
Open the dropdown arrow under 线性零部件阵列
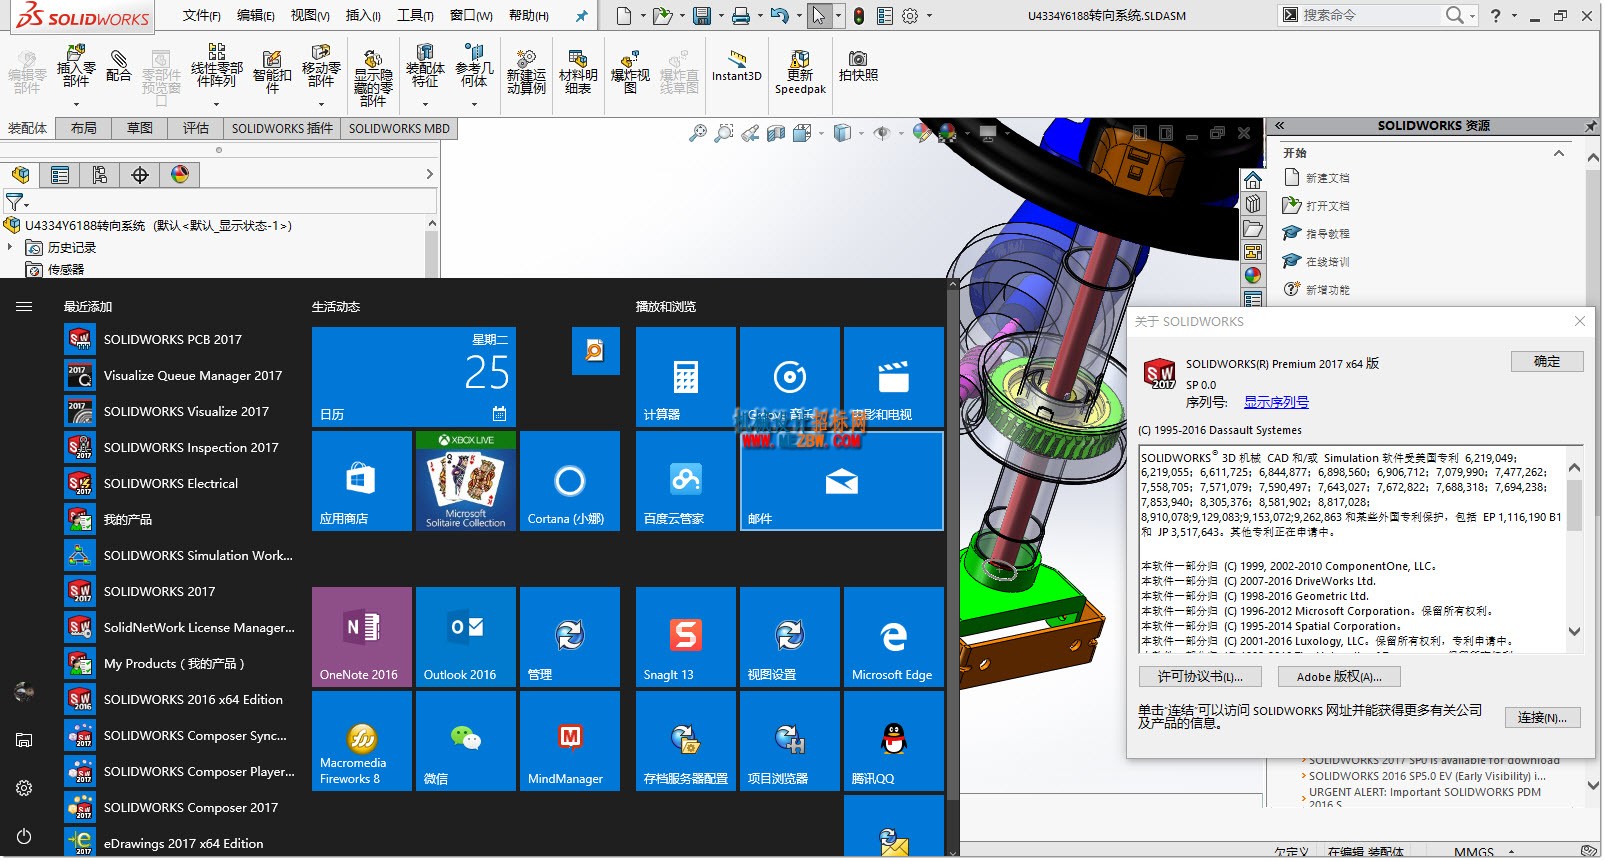pyautogui.click(x=216, y=104)
